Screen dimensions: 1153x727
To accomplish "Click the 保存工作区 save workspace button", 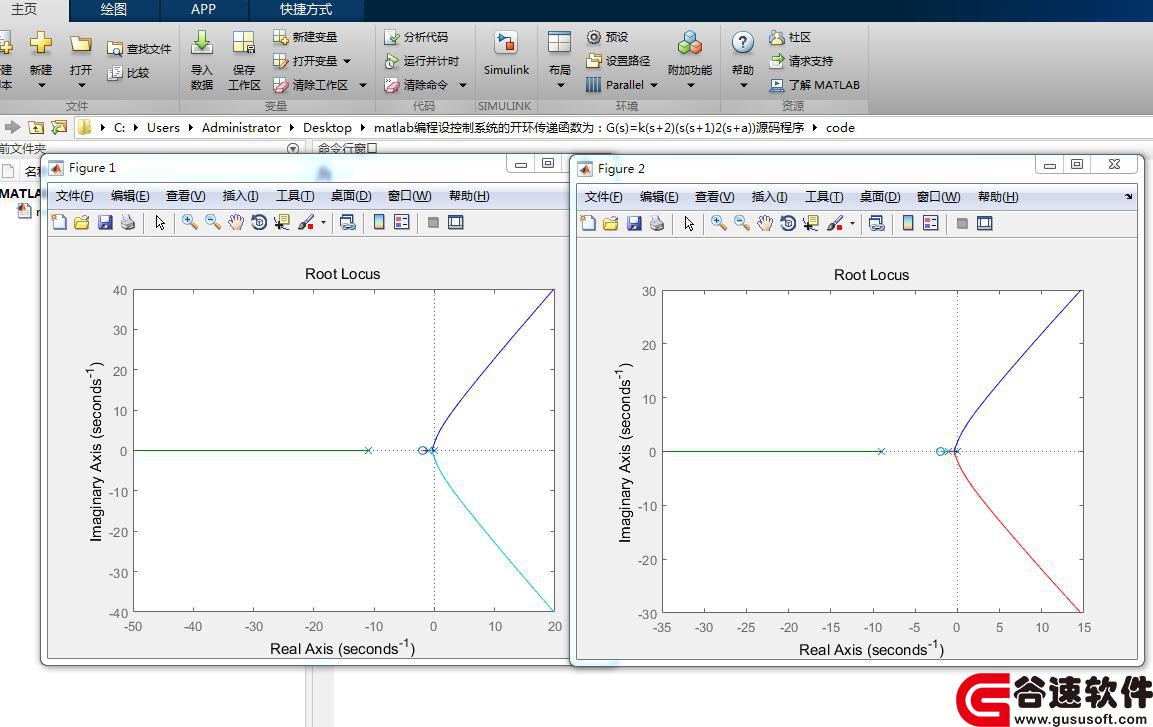I will tap(244, 60).
